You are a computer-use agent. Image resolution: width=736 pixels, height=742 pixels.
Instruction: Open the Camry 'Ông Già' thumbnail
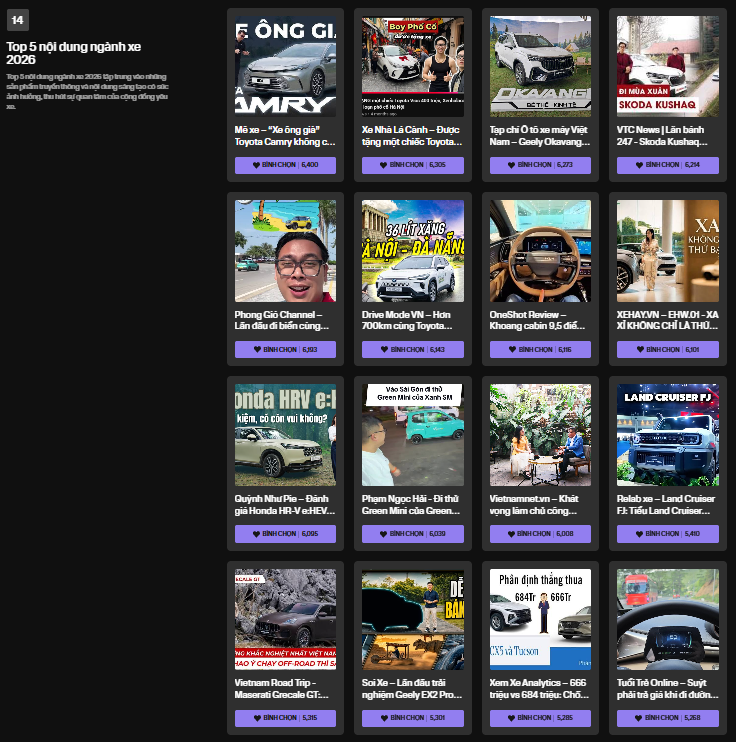(x=285, y=66)
